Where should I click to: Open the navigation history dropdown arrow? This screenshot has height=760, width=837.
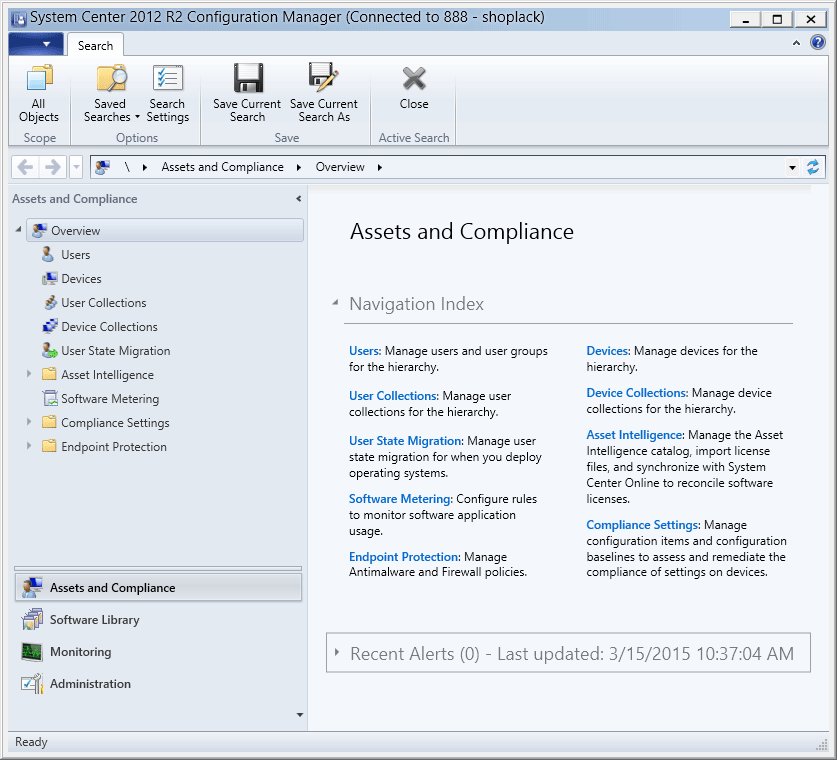(76, 167)
